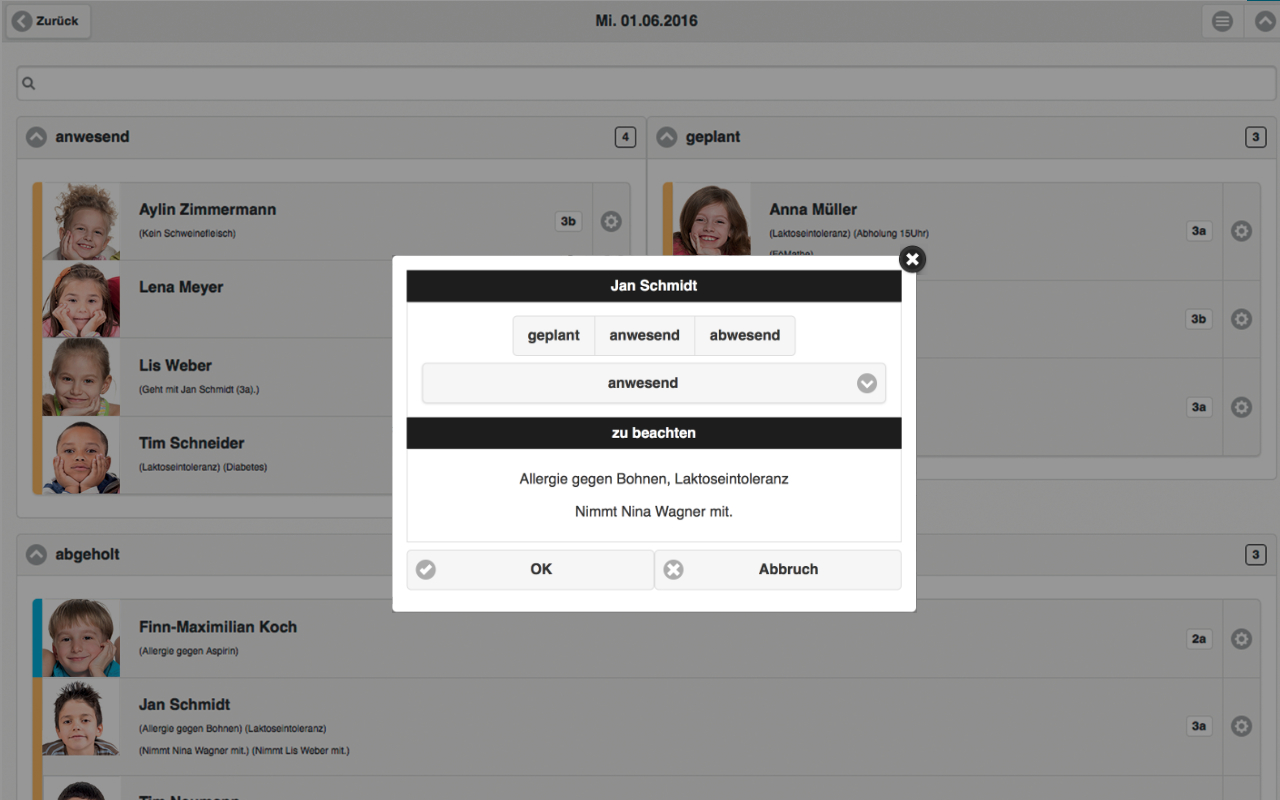Close the Jan Schmidt dialog with the X

912,259
